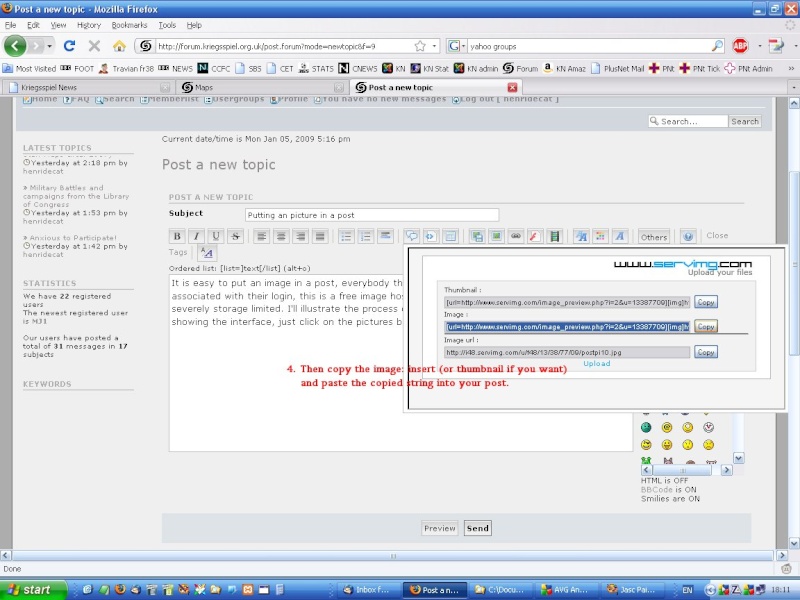Go to Firefox home page
This screenshot has width=800, height=600.
click(x=119, y=46)
